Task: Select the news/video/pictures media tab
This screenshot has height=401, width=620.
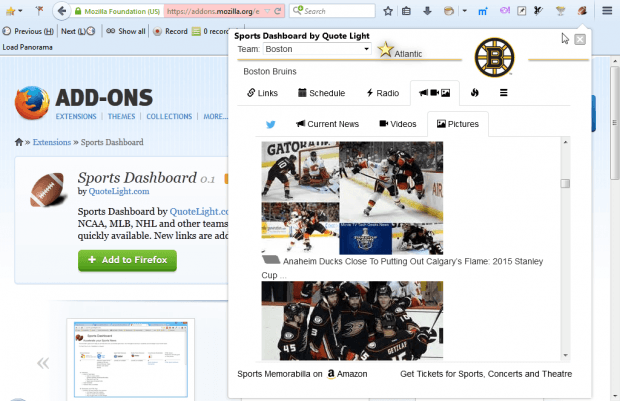Action: pos(435,93)
